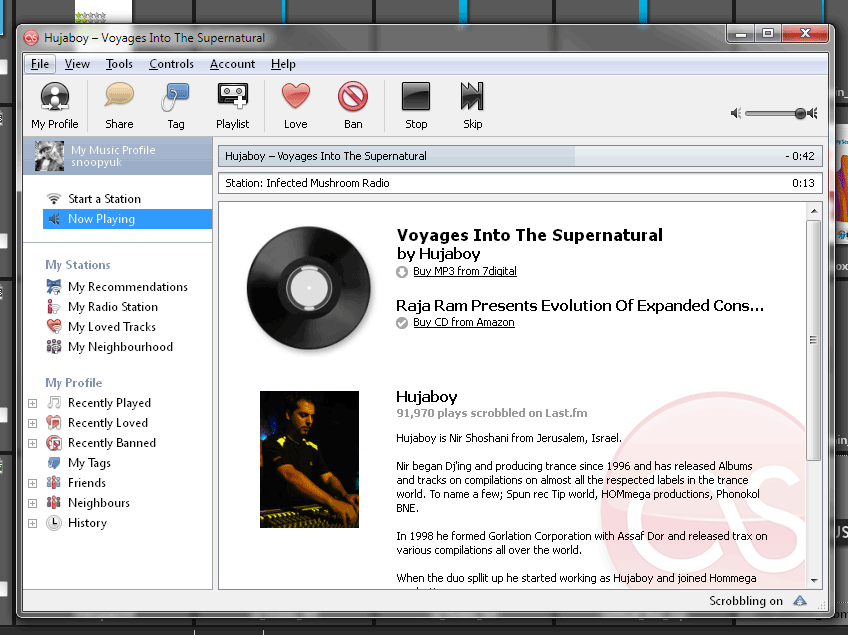Click the Station: Infected Mushroom Radio bar
848x635 pixels.
(x=520, y=183)
